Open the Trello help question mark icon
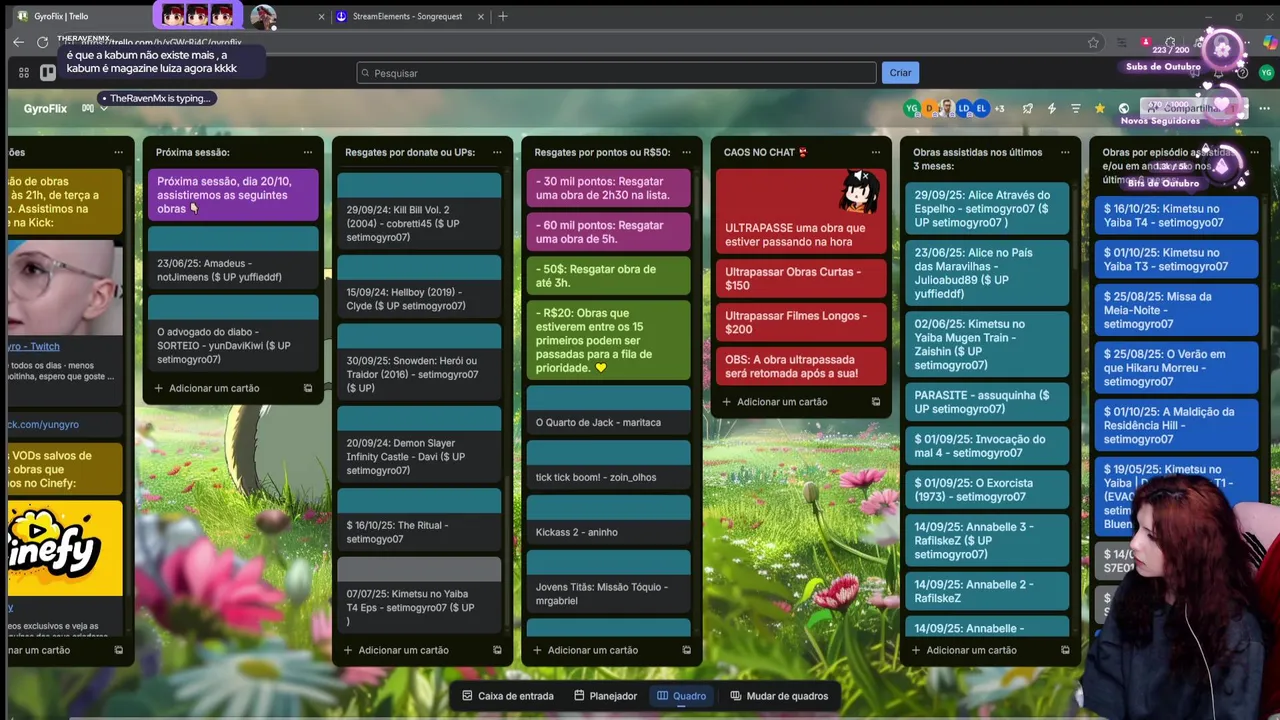Image resolution: width=1280 pixels, height=720 pixels. pyautogui.click(x=1242, y=73)
